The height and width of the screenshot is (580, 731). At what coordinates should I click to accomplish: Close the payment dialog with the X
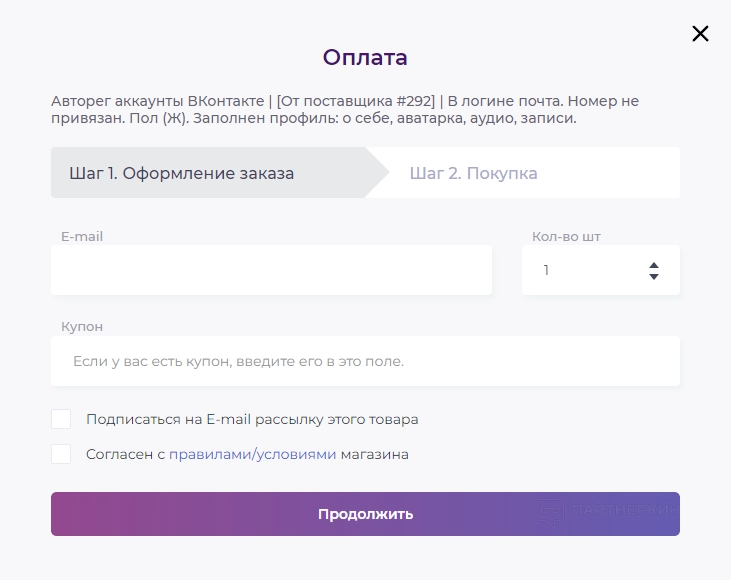coord(700,34)
